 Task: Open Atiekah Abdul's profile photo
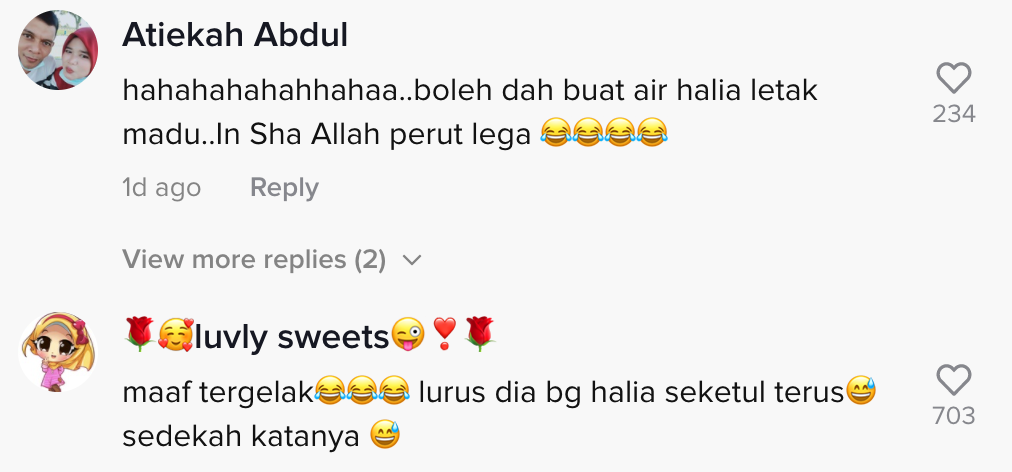pos(58,50)
